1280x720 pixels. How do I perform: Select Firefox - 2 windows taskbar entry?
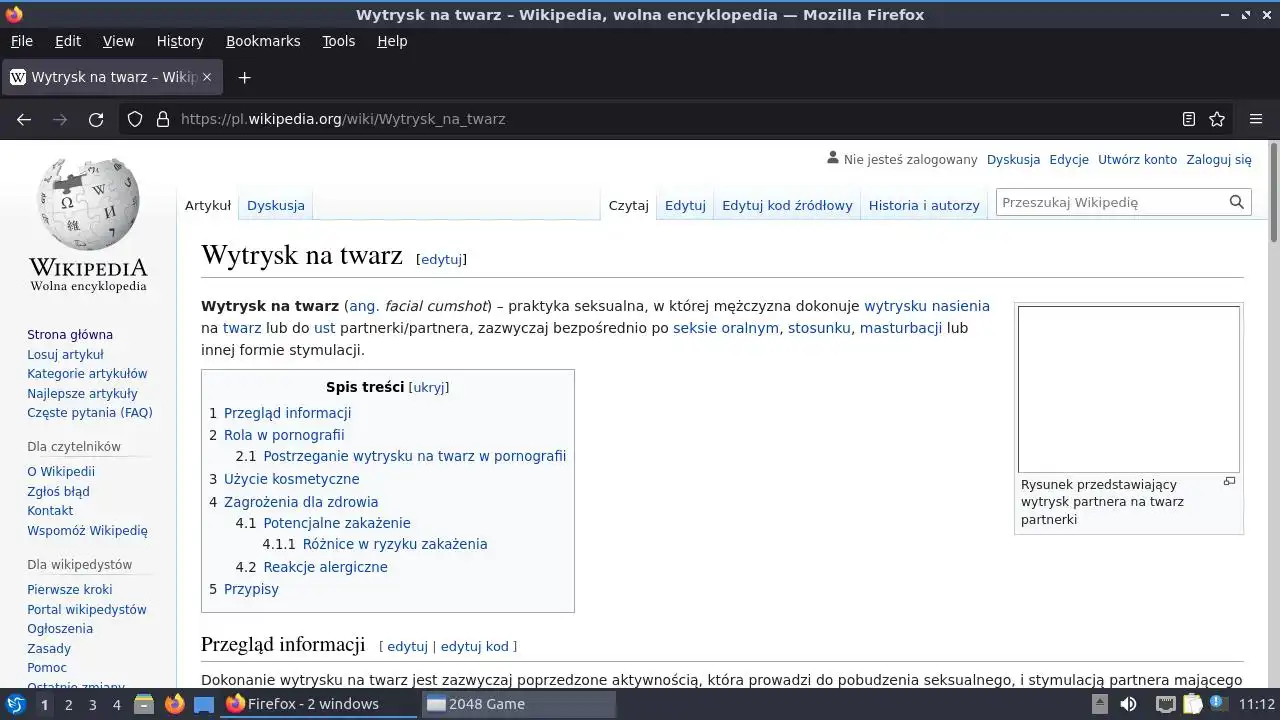click(320, 704)
